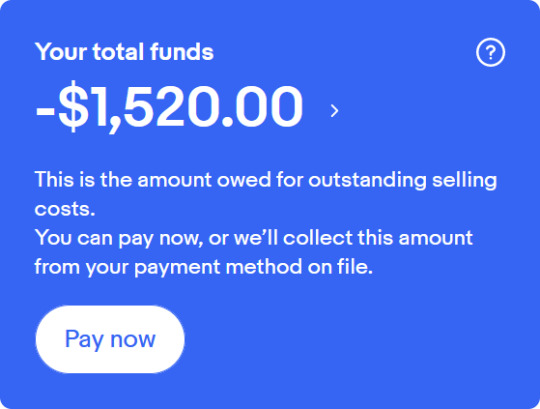
Task: Click the word "funds" in the title
Action: pyautogui.click(x=181, y=52)
